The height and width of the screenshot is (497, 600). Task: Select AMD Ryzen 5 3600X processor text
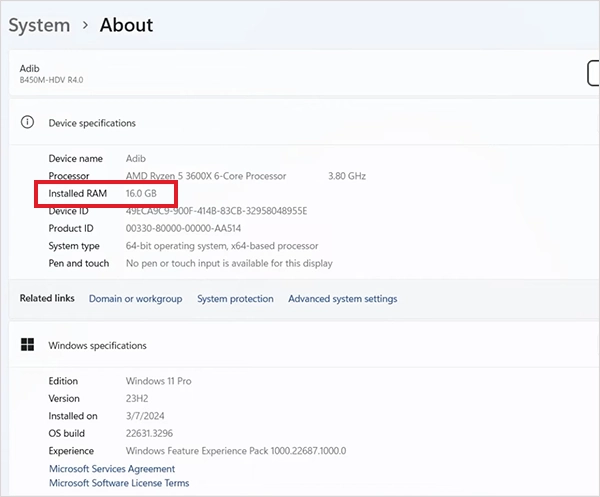point(206,176)
